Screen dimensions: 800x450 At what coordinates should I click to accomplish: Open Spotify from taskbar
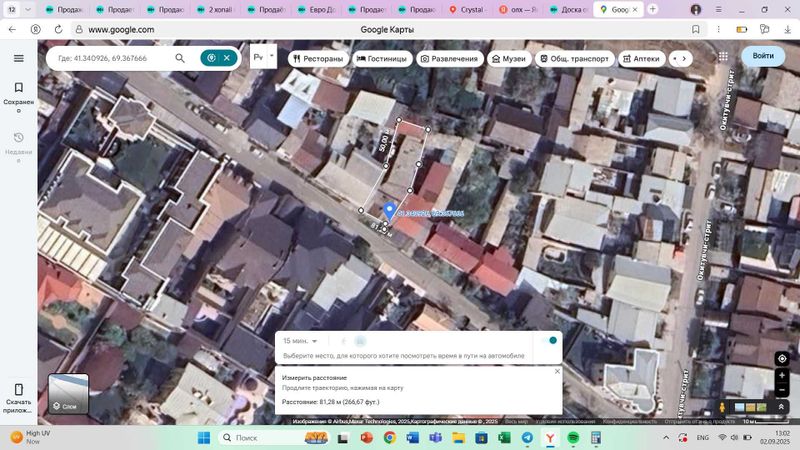573,438
